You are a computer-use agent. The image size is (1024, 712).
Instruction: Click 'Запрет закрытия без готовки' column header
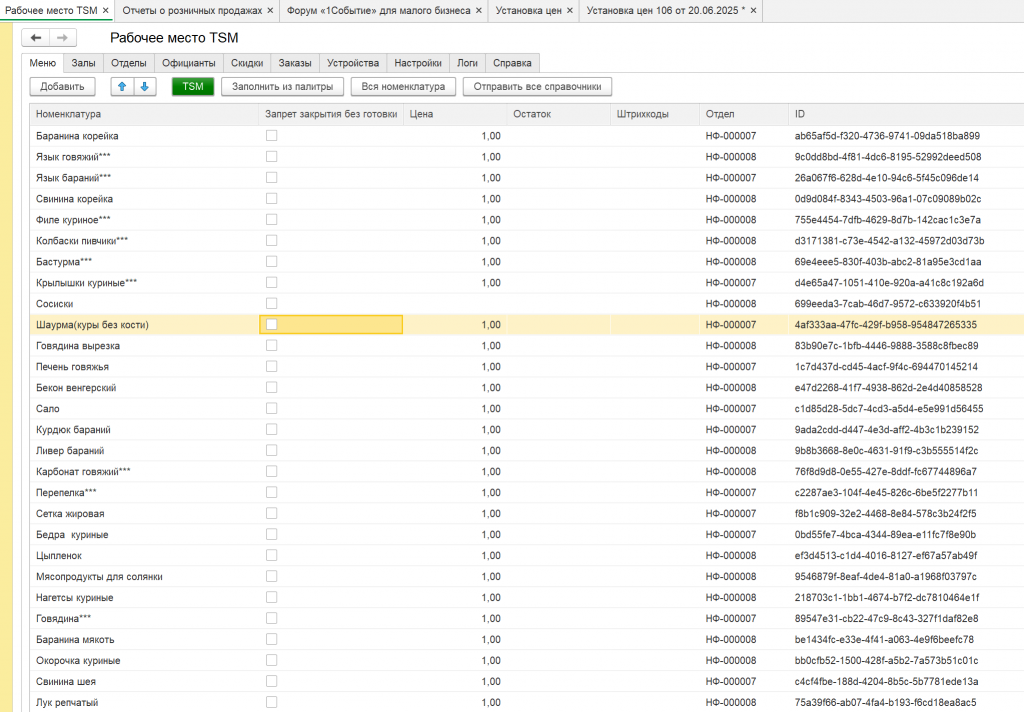point(331,114)
